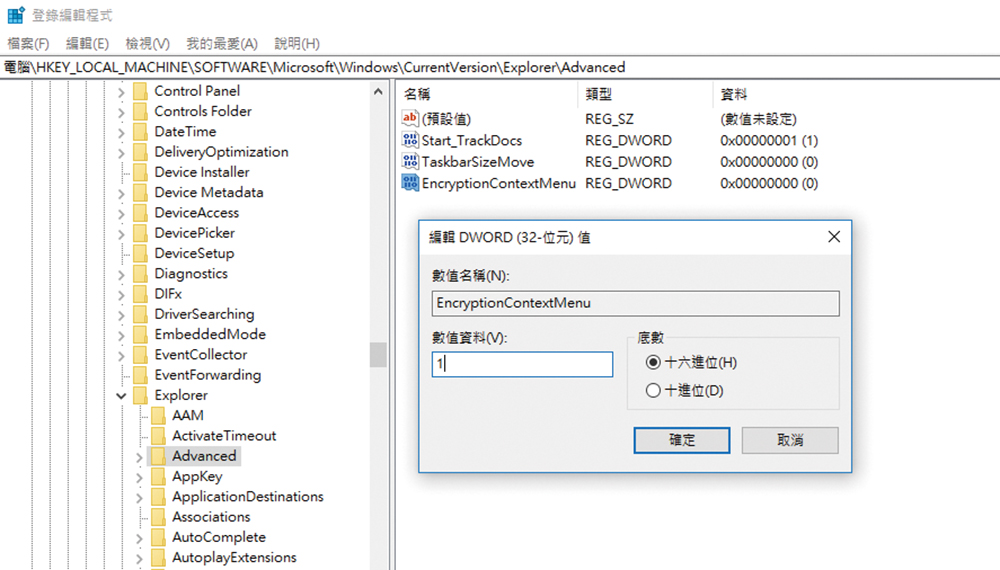Expand the DateTime key
The height and width of the screenshot is (570, 1000).
coord(121,133)
